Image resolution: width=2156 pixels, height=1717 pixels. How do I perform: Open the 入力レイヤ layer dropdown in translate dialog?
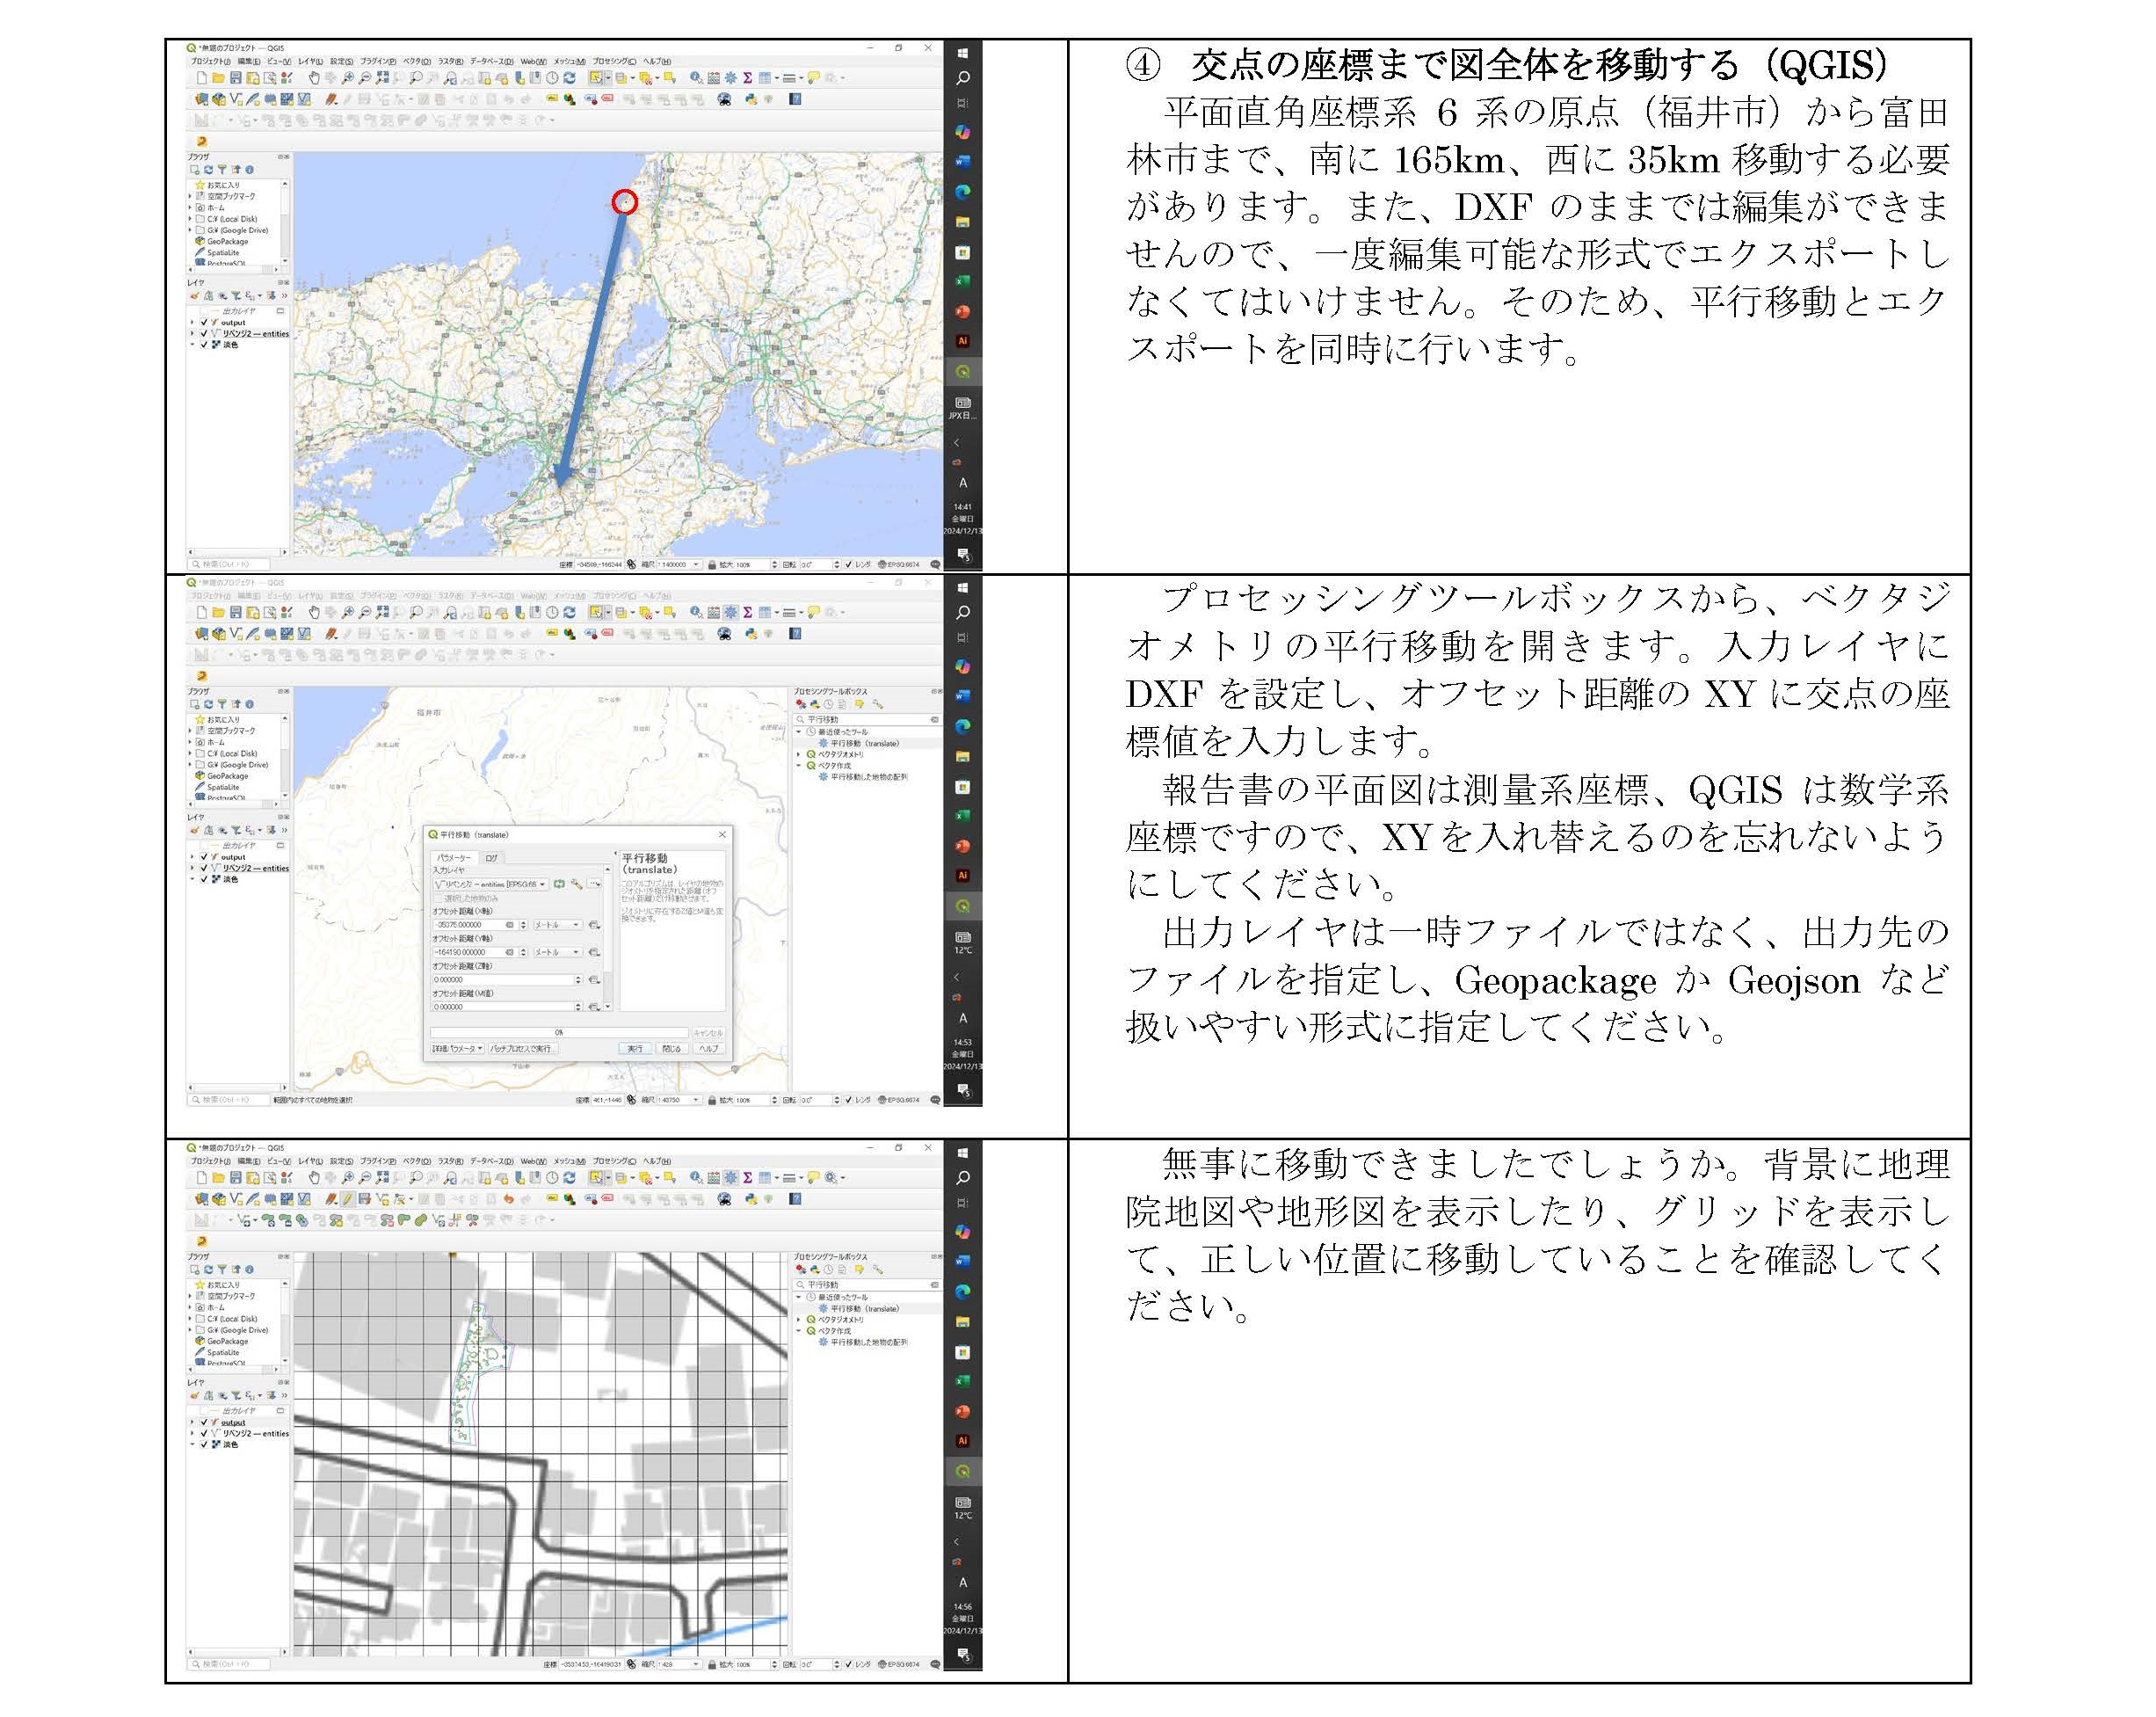pyautogui.click(x=491, y=884)
